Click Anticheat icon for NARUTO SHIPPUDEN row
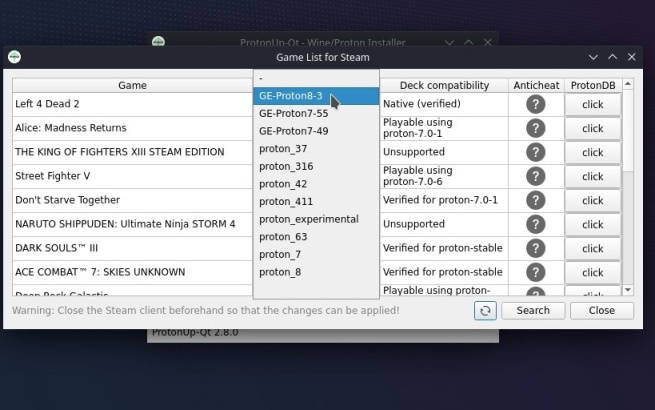Screen dimensions: 655x410 (536, 224)
